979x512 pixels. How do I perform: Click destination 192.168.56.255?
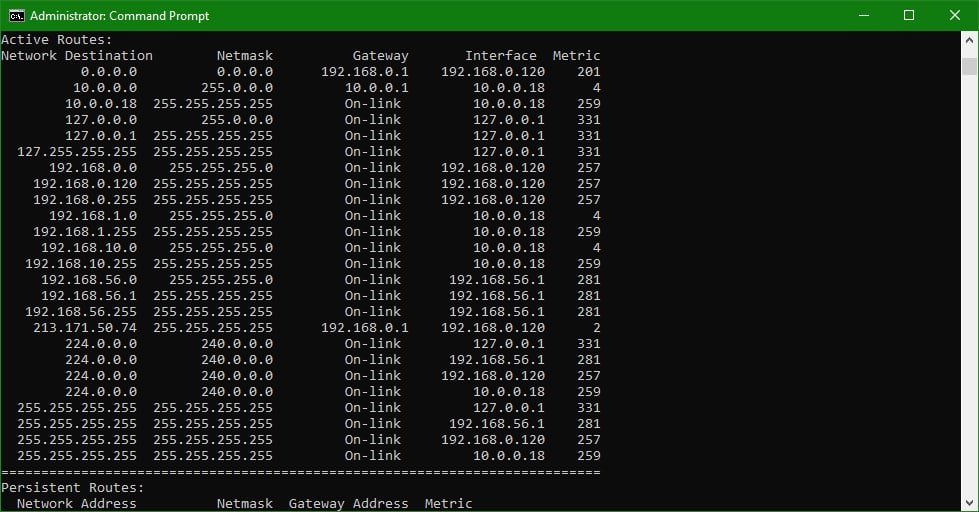click(x=81, y=312)
